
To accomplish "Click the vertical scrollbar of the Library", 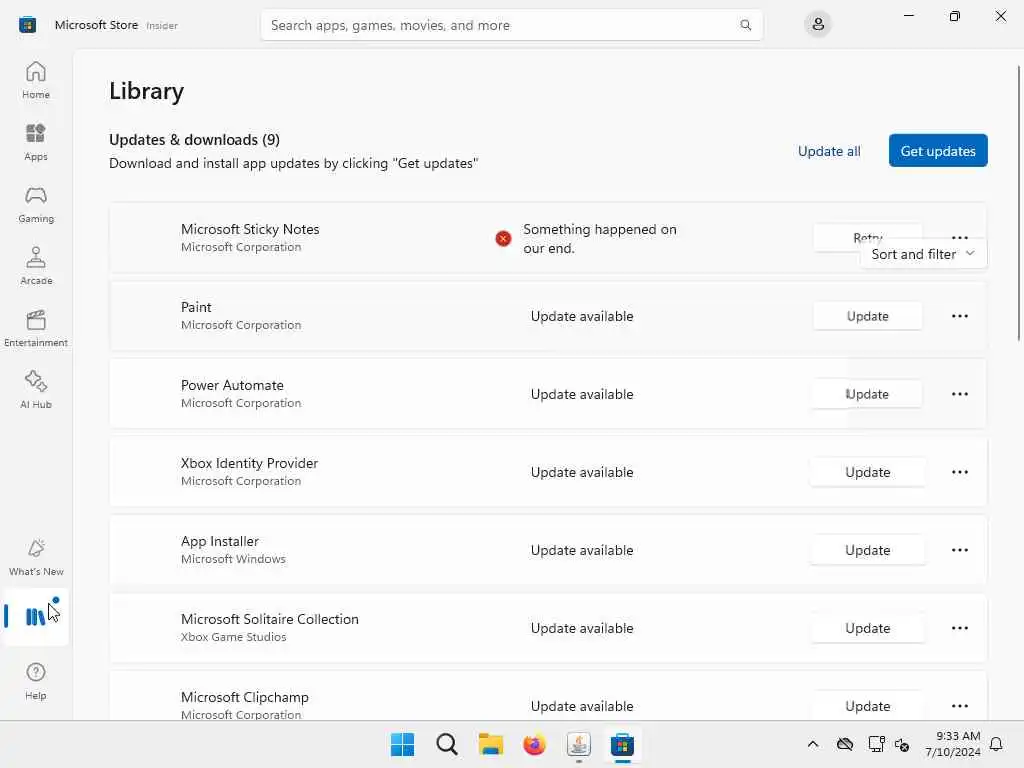I will coord(1018,202).
